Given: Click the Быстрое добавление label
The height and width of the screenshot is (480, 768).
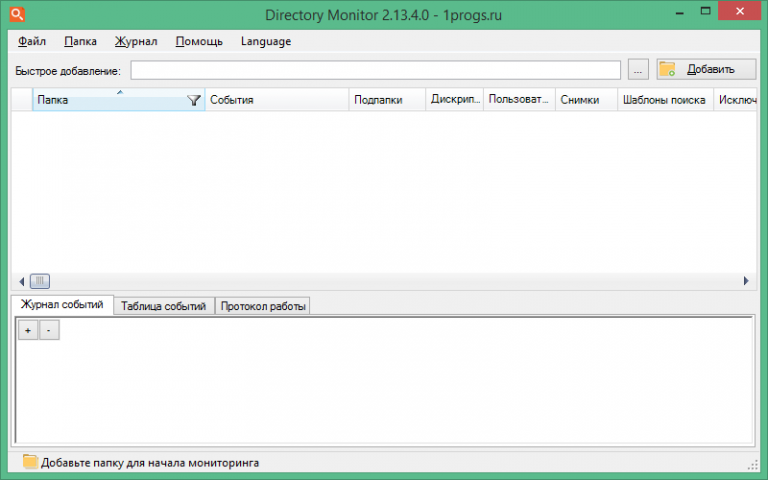Looking at the screenshot, I should (x=68, y=71).
